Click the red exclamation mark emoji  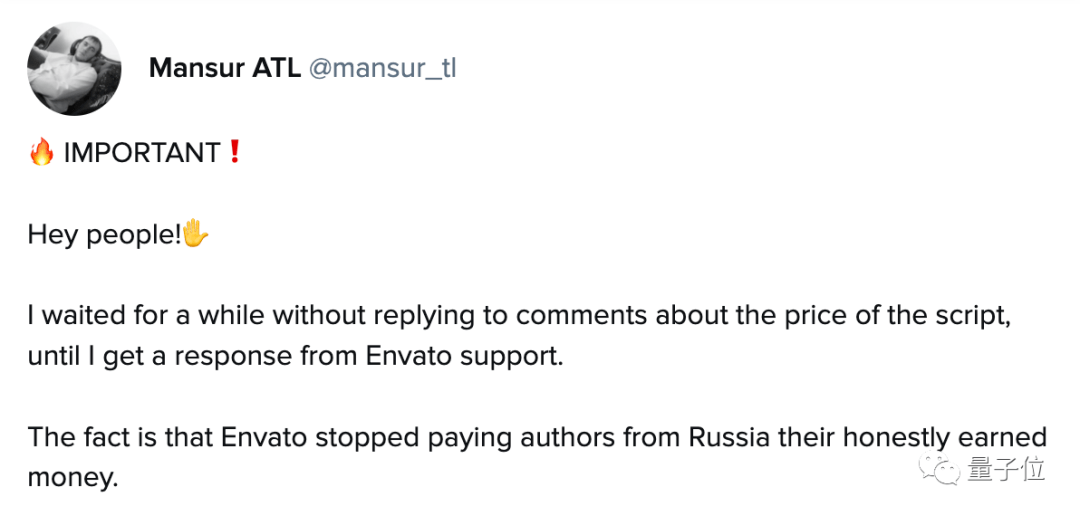[235, 153]
